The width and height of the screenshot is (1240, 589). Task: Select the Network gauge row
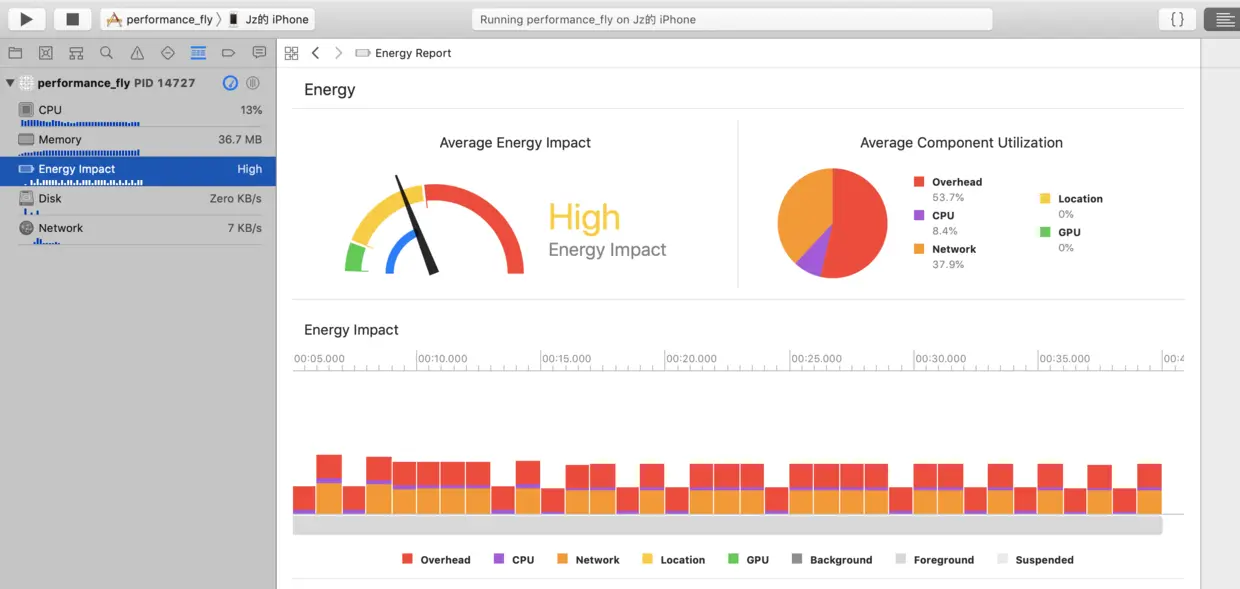pyautogui.click(x=138, y=230)
